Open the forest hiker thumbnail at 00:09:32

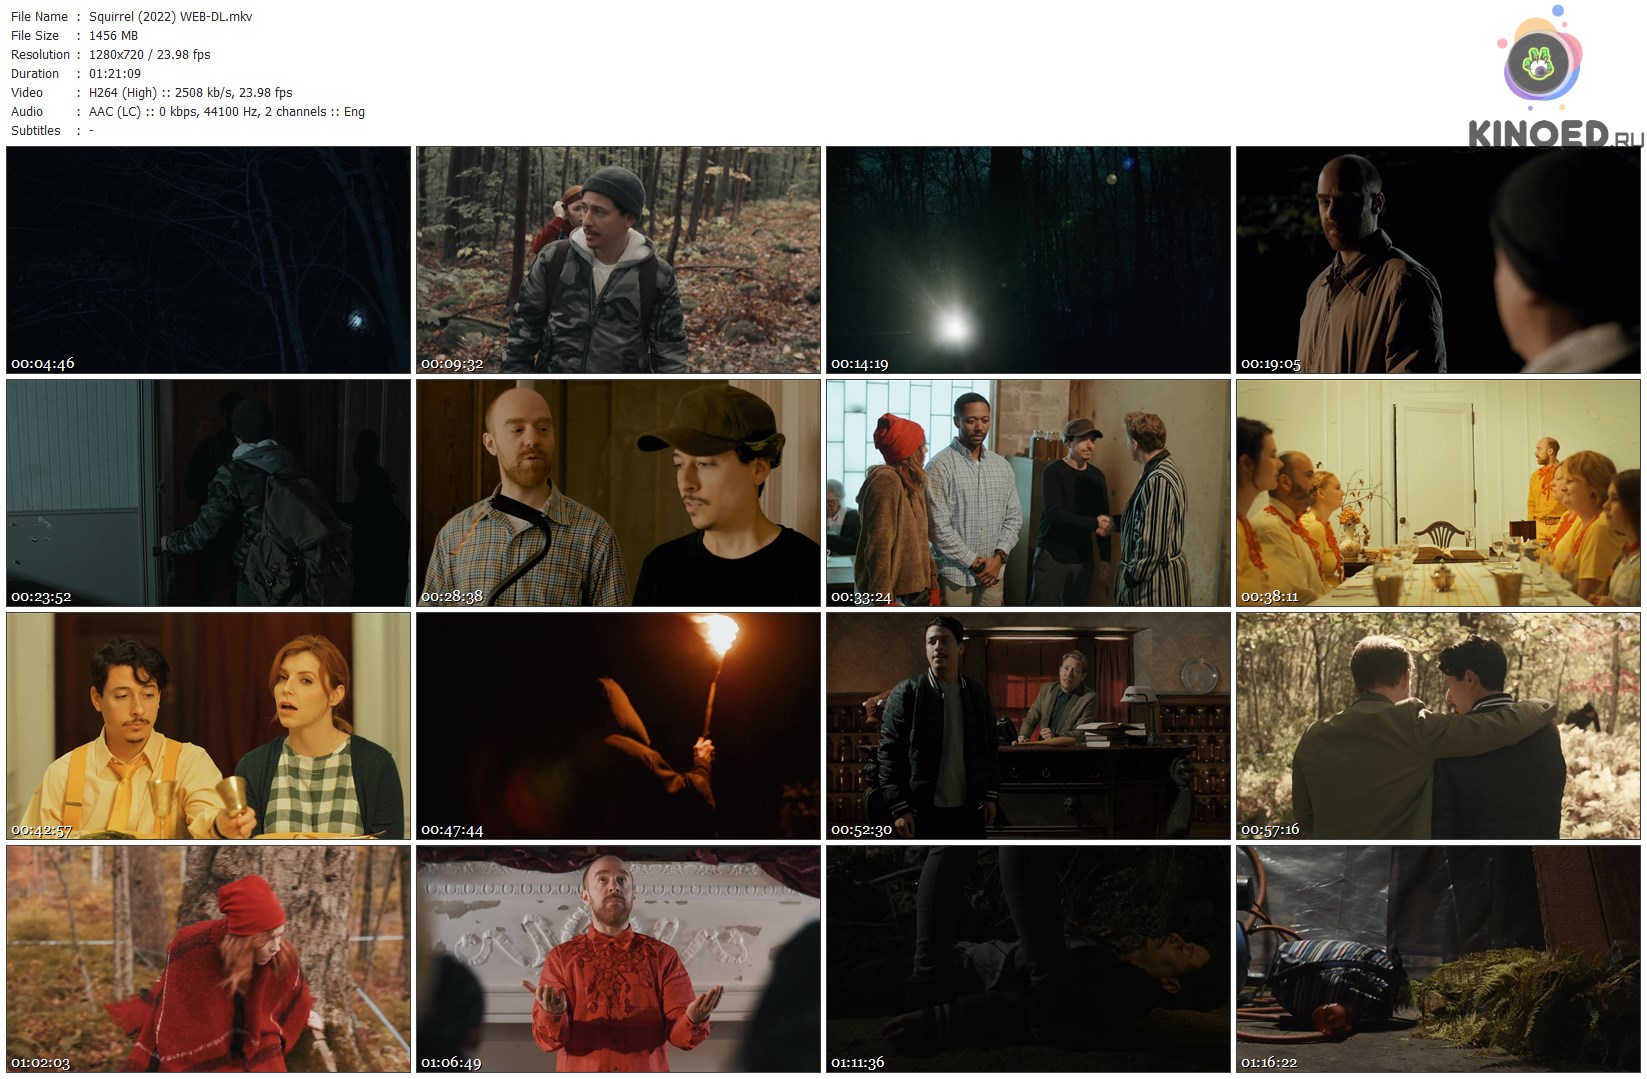(x=618, y=260)
